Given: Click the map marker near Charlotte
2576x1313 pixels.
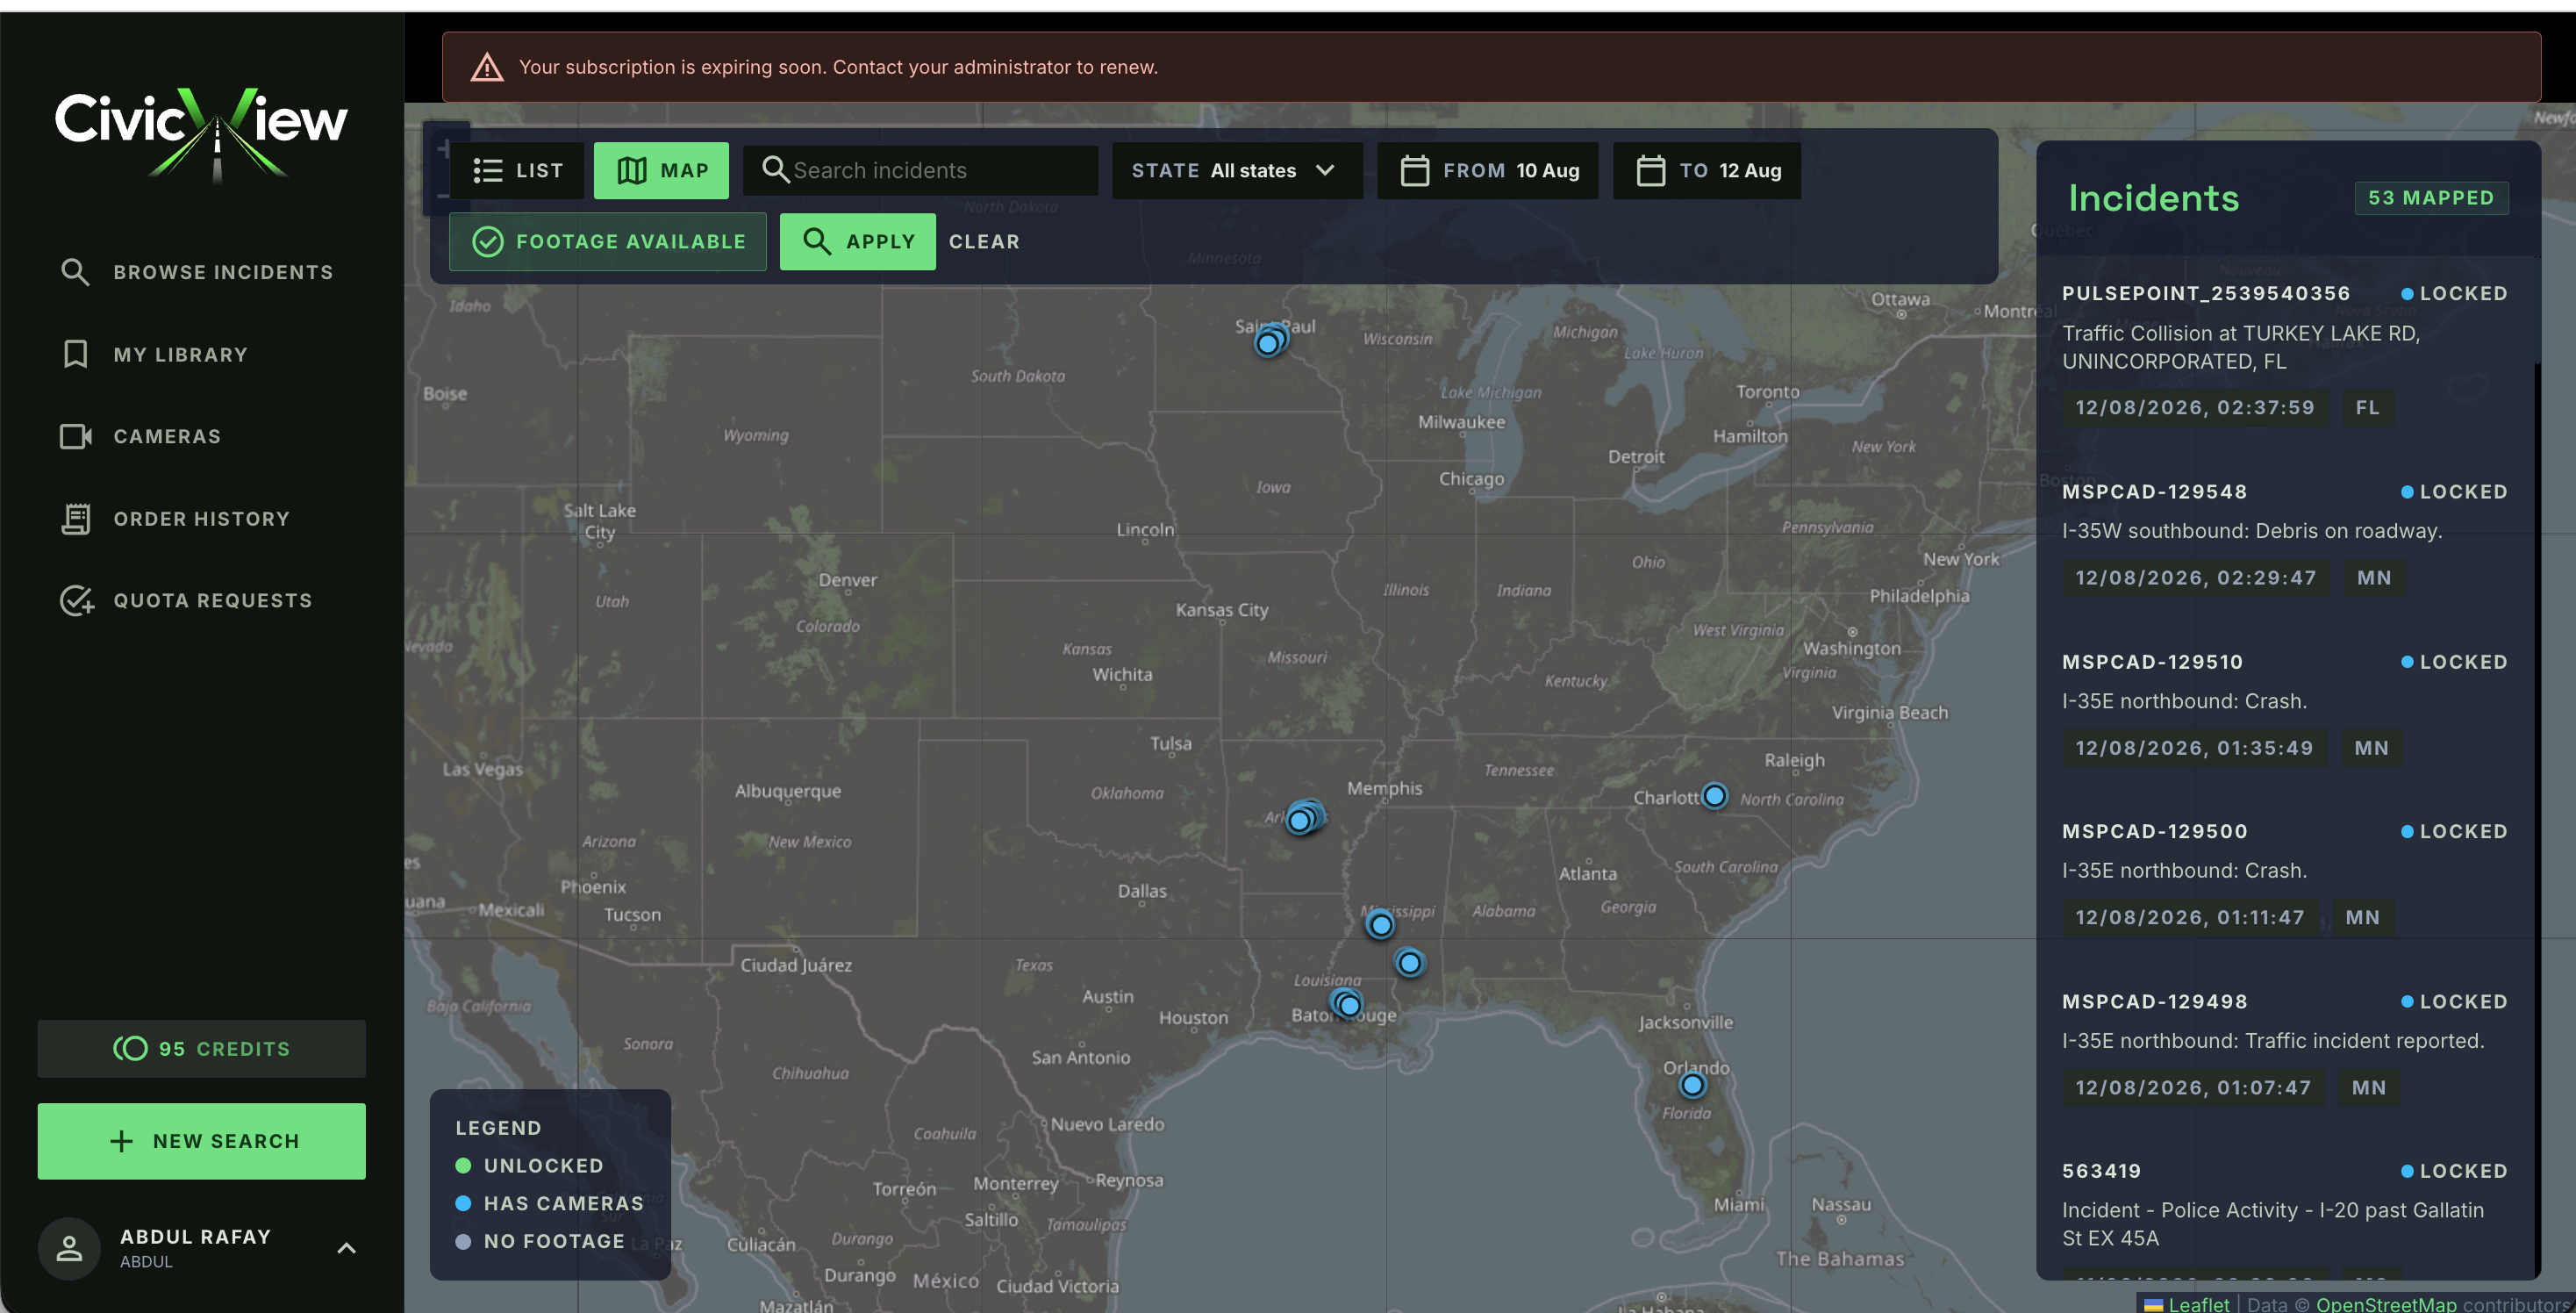Looking at the screenshot, I should 1714,796.
